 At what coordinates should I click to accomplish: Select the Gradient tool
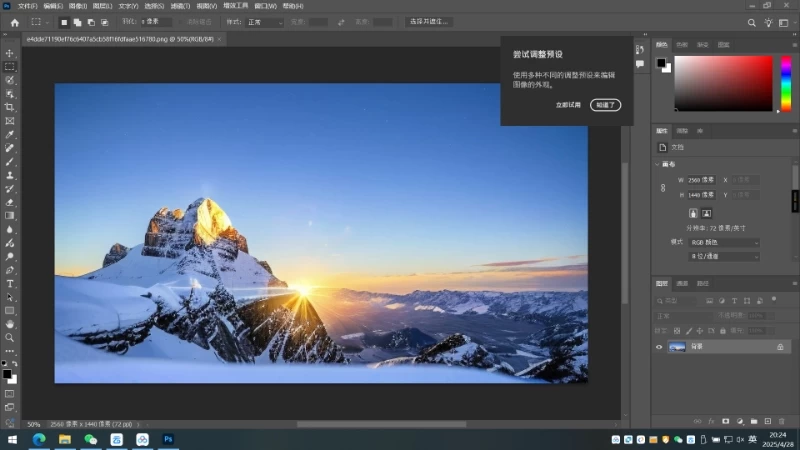[x=10, y=216]
